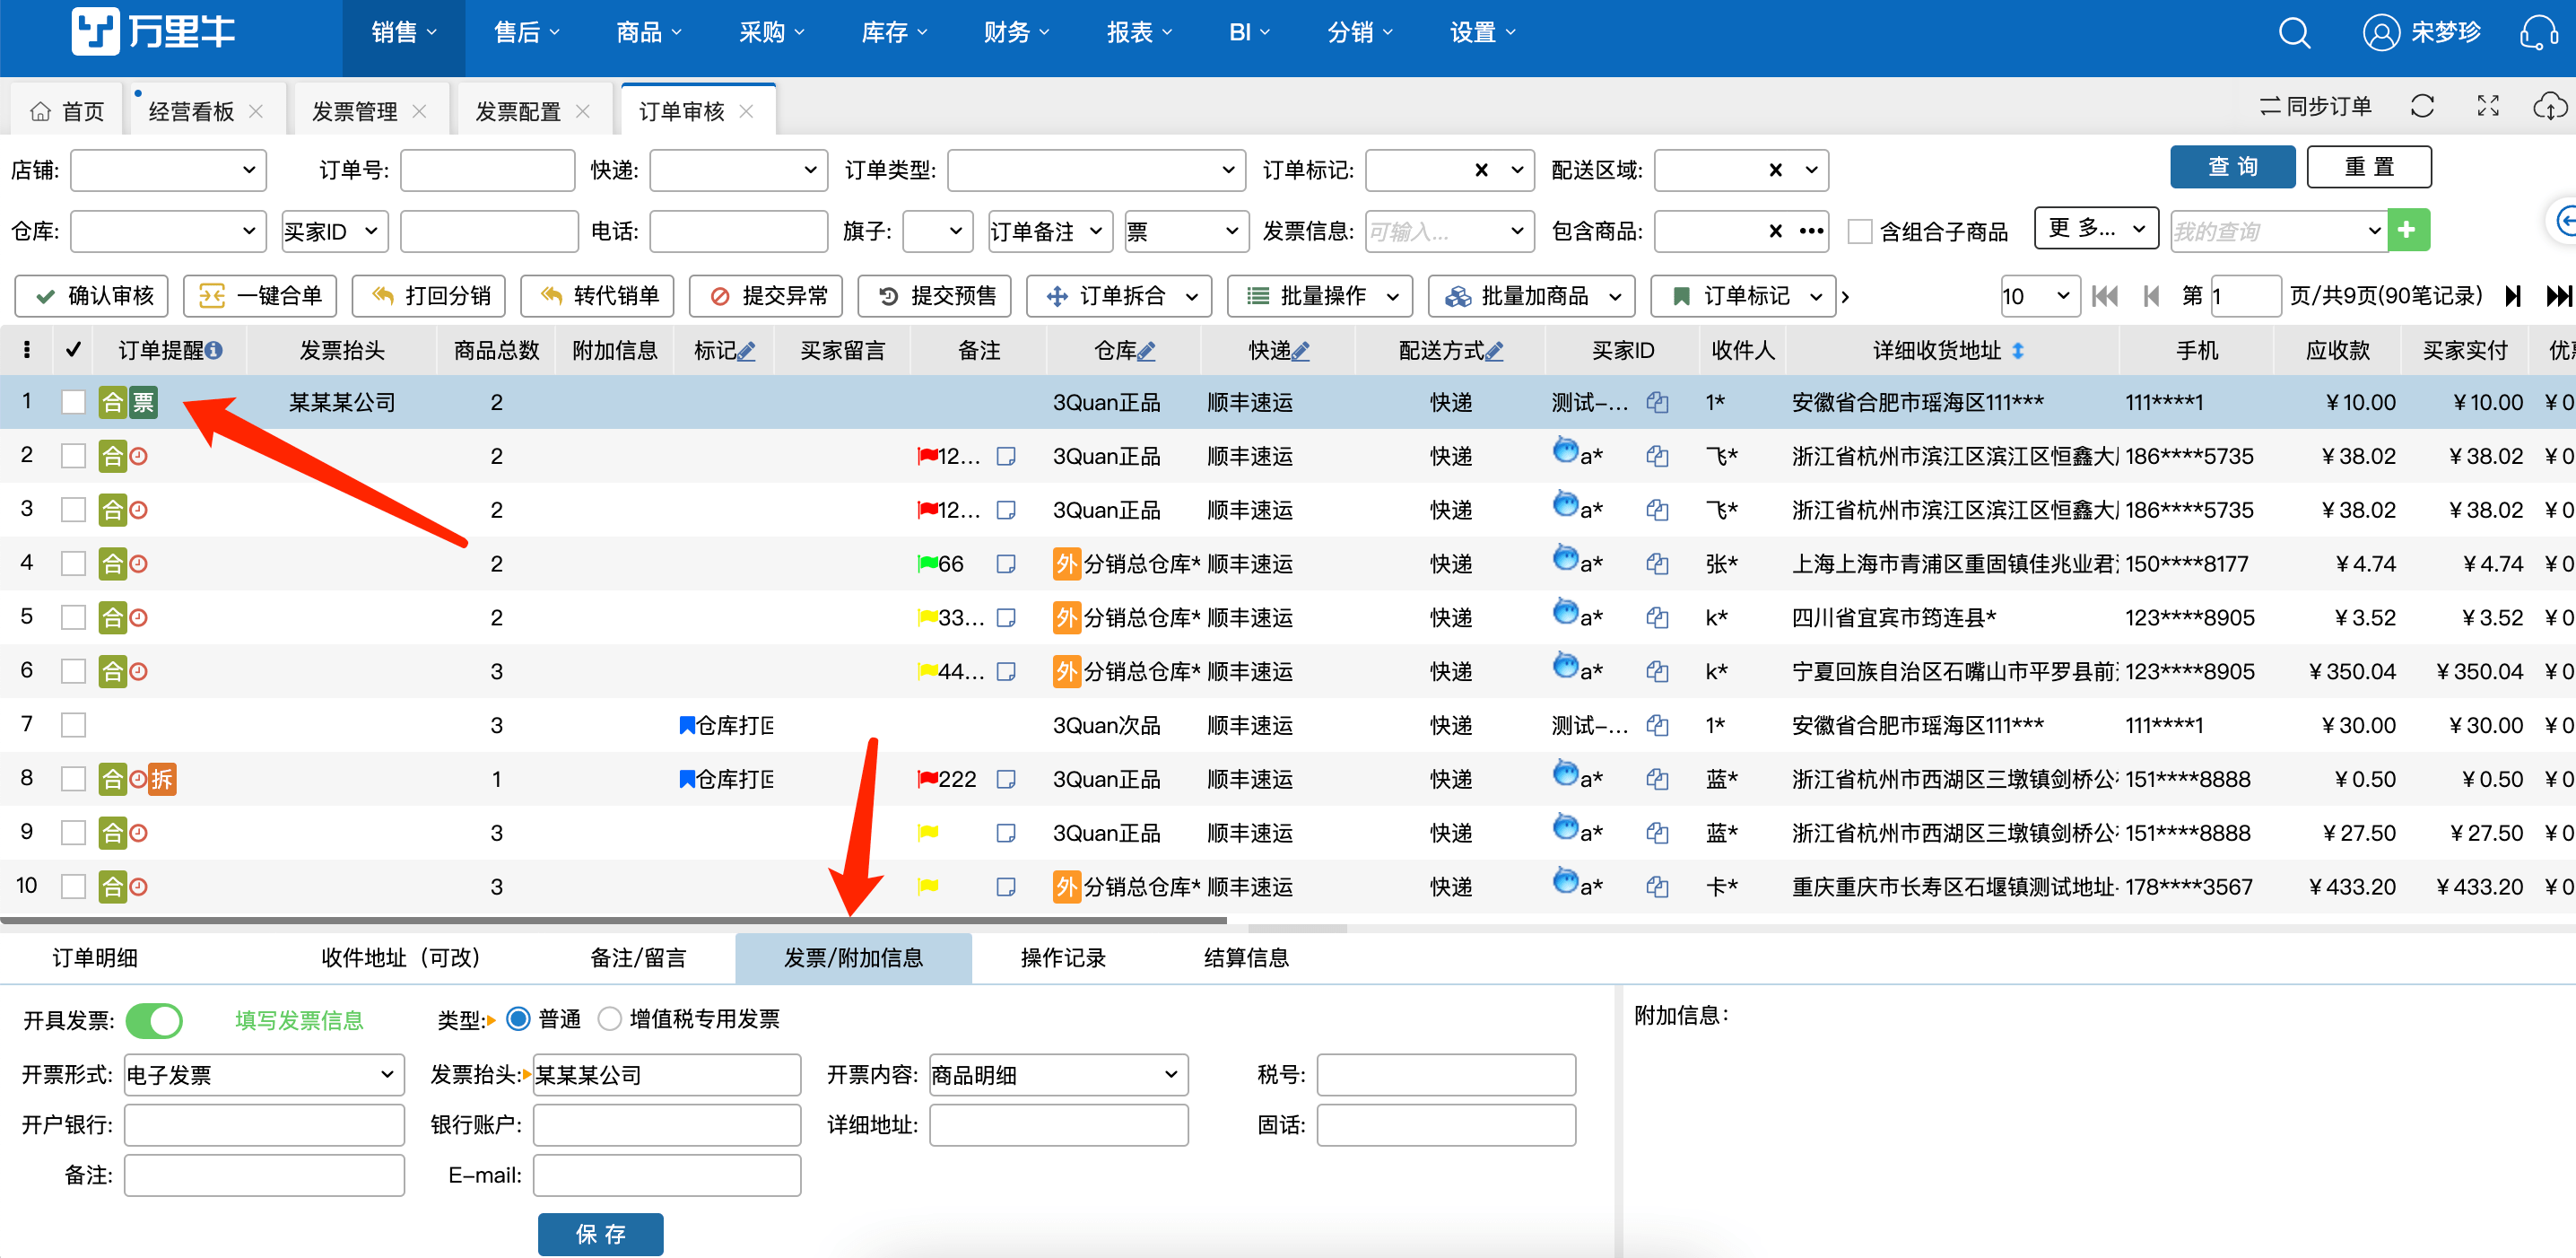Click the 订单号 input field
Image resolution: width=2576 pixels, height=1258 pixels.
coord(487,171)
